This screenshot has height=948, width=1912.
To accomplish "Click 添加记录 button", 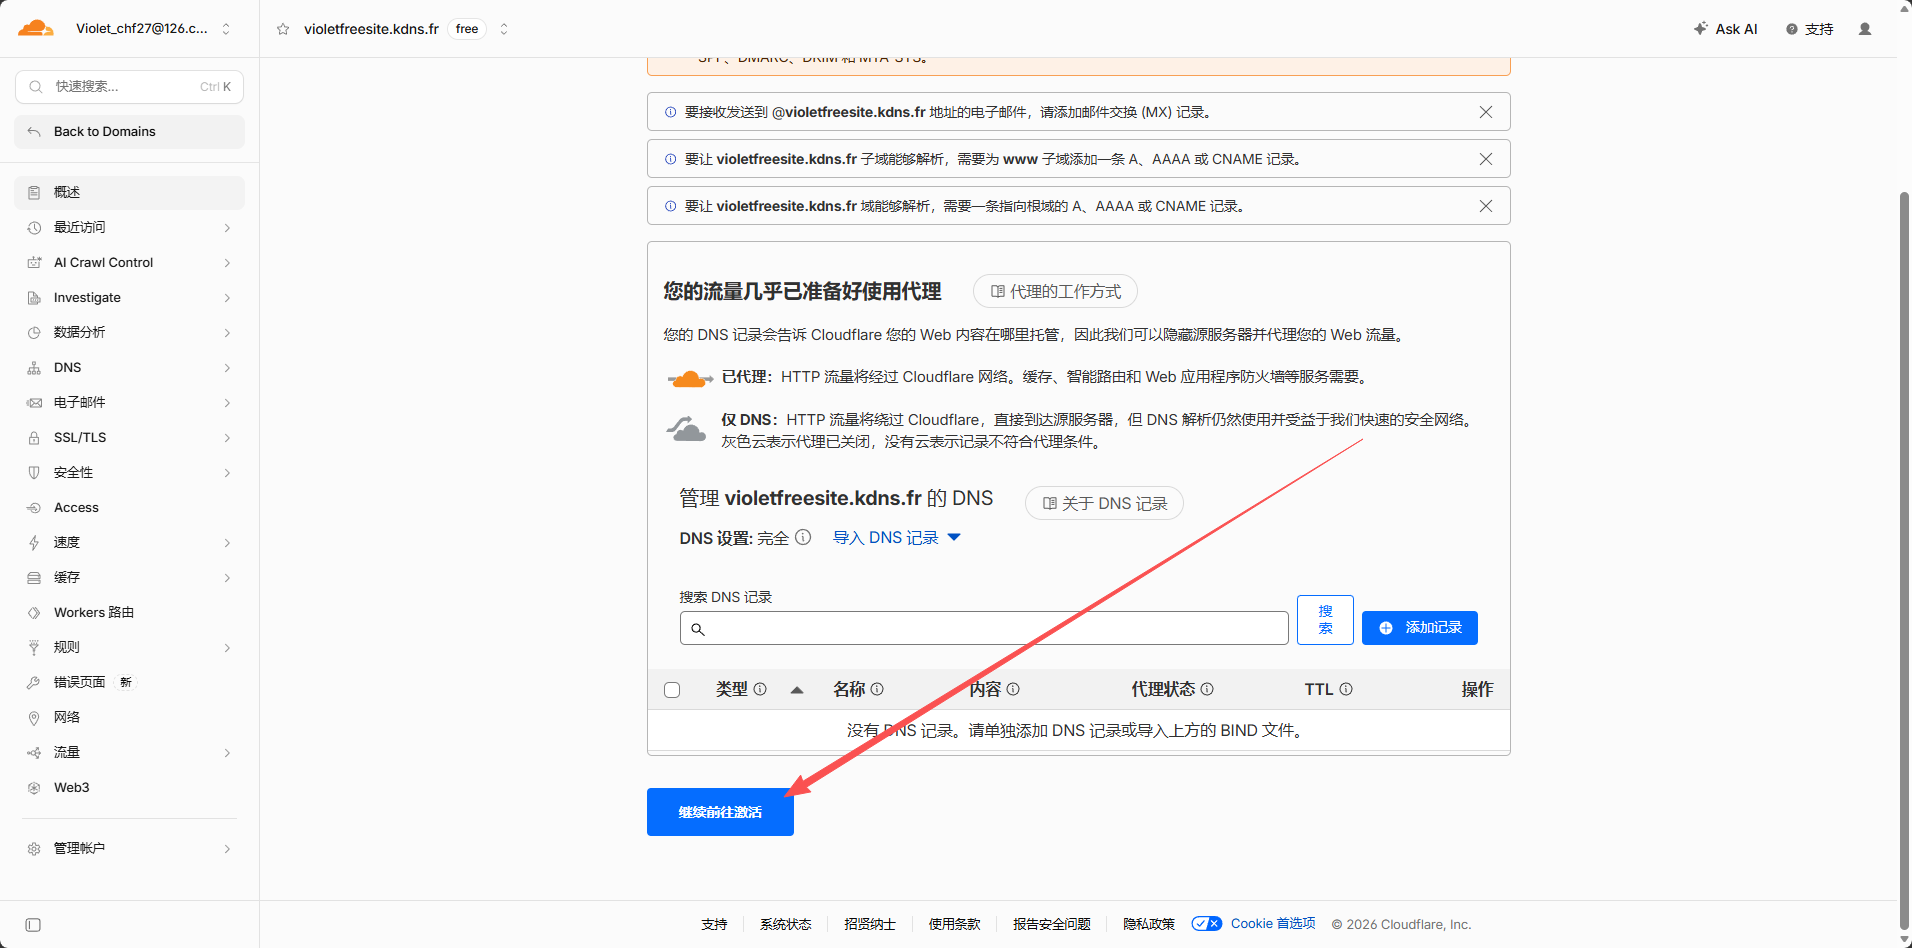I will pyautogui.click(x=1419, y=628).
